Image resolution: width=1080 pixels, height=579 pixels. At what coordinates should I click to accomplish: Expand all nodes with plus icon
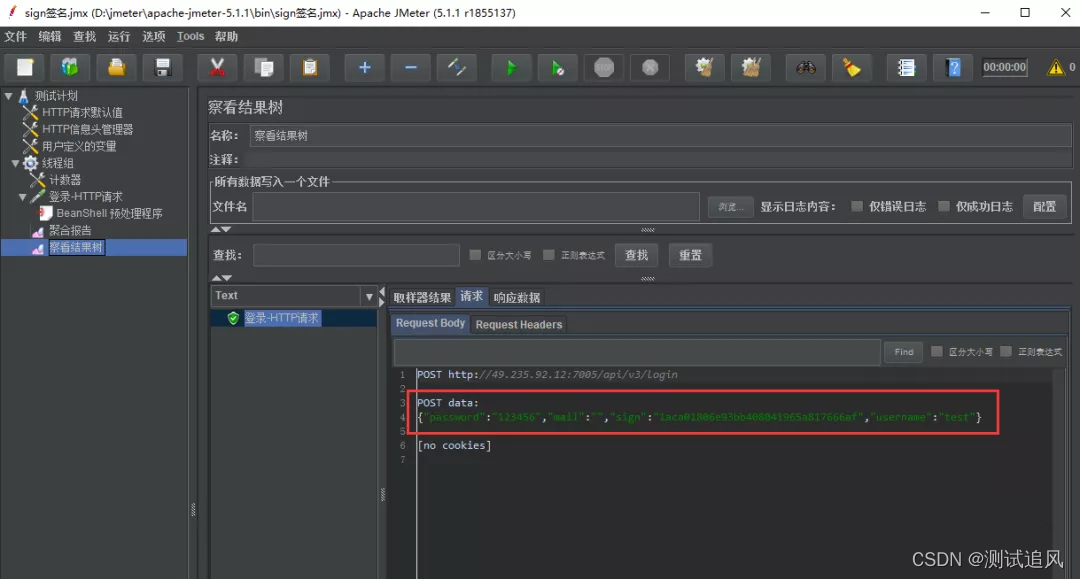pos(364,67)
